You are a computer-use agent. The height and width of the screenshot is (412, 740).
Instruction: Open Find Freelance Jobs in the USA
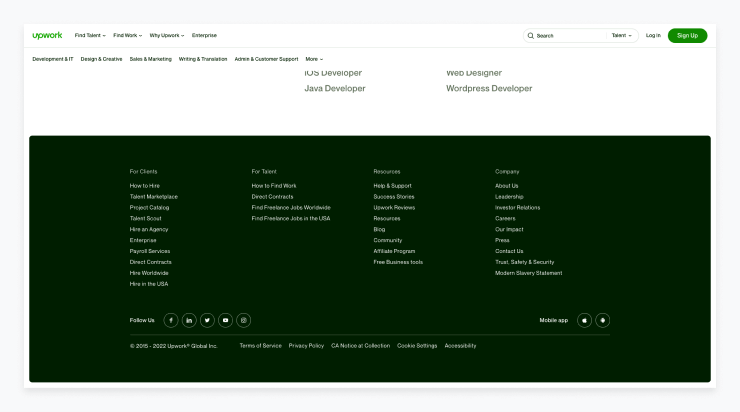(291, 219)
